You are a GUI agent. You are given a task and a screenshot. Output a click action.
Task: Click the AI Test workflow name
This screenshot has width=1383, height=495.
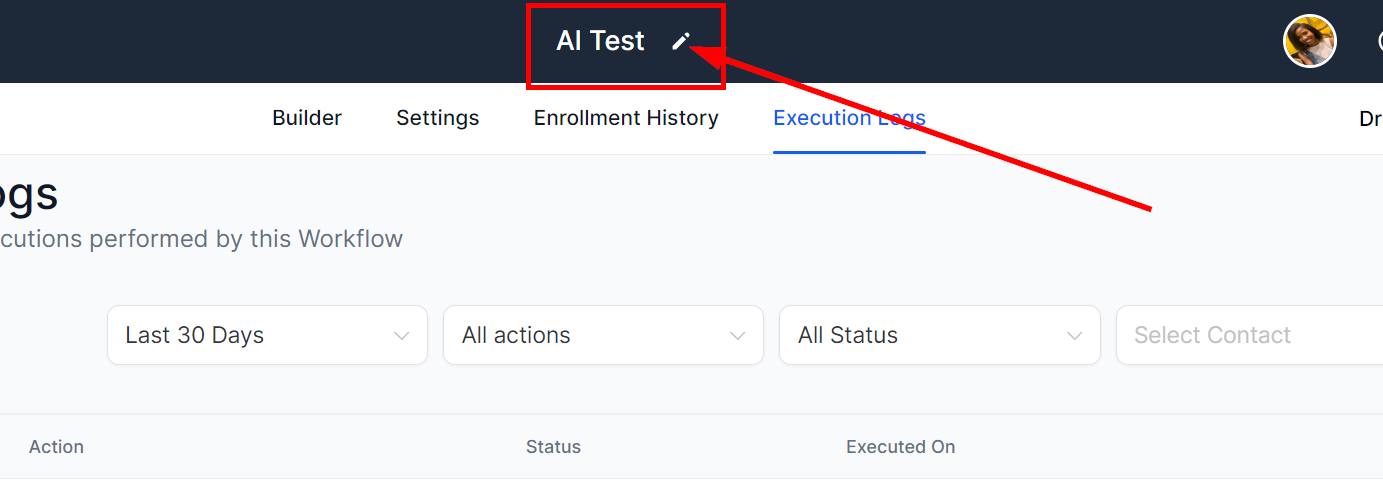600,41
